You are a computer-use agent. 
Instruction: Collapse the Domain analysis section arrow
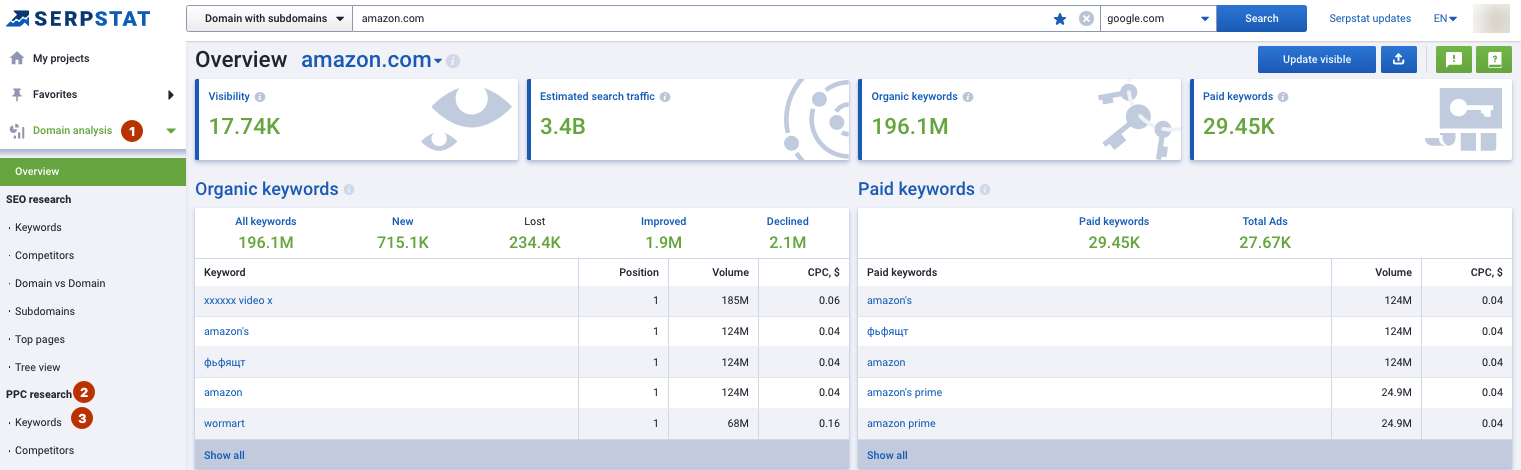click(x=171, y=131)
